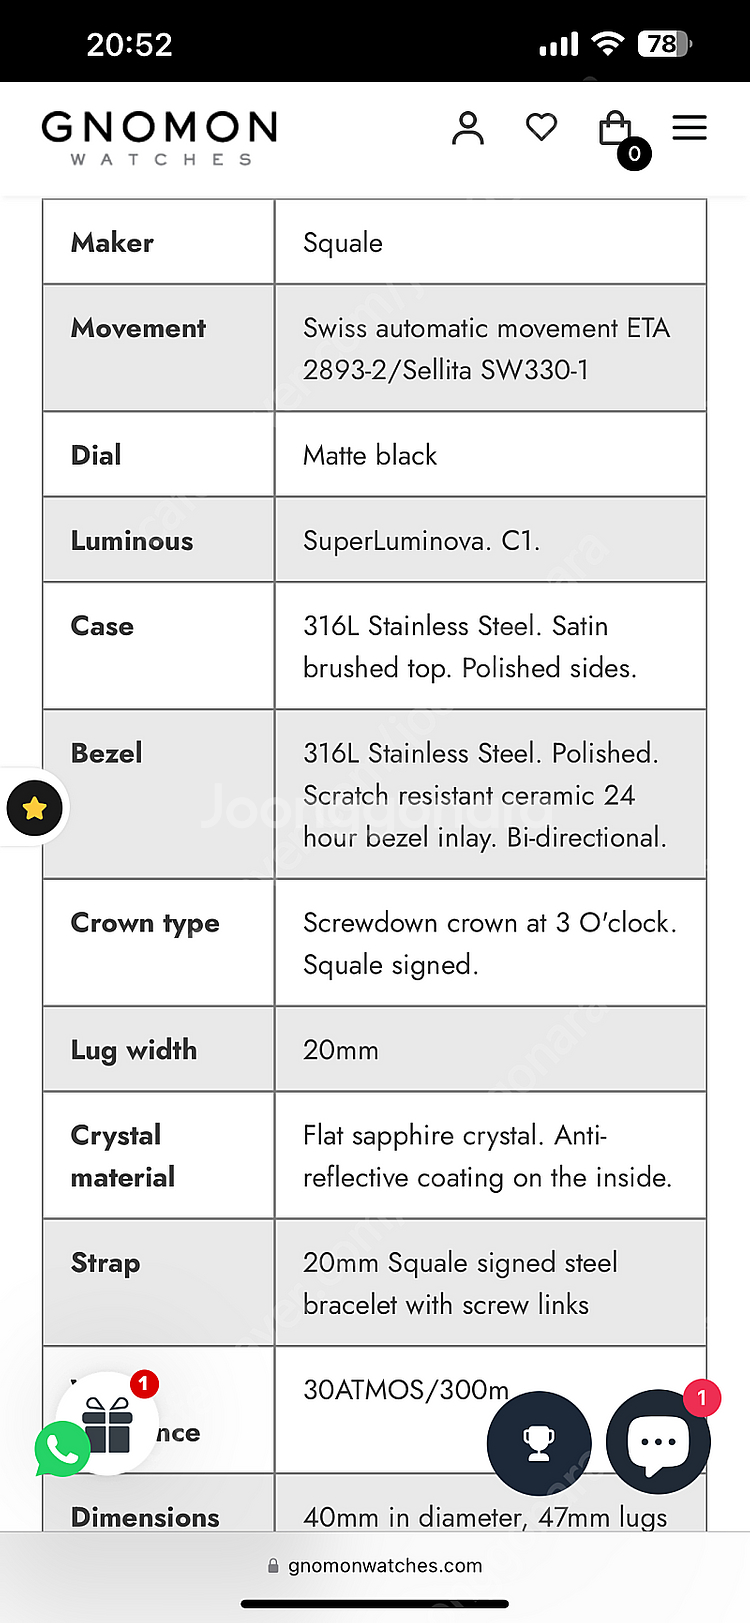Screen dimensions: 750x1623
Task: Tap the battery indicator in status bar
Action: pyautogui.click(x=665, y=44)
